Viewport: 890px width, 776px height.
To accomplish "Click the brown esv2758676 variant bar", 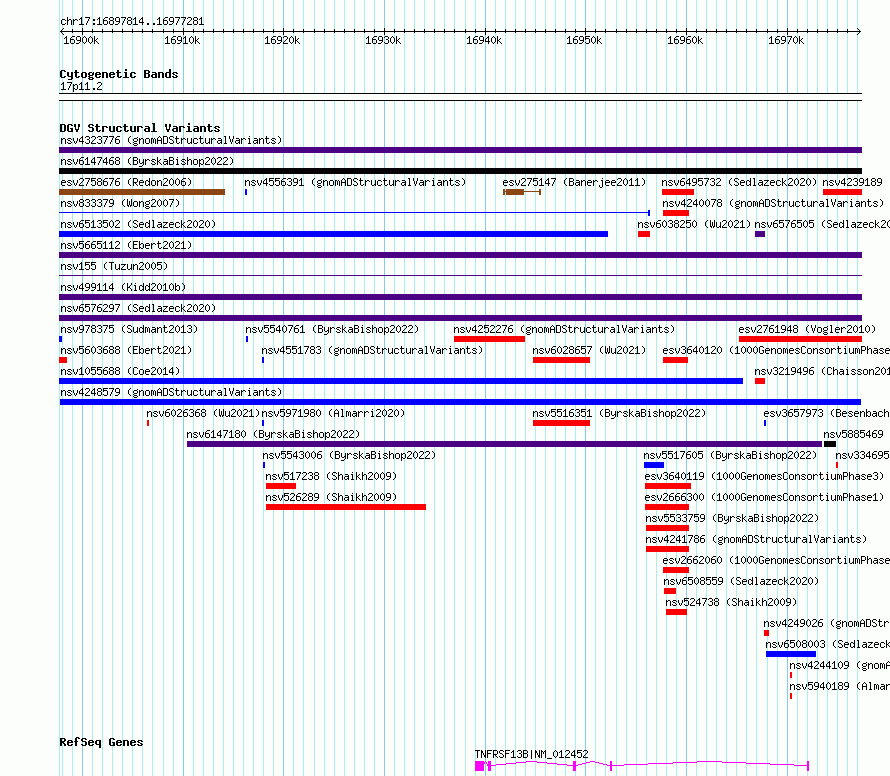I will pyautogui.click(x=142, y=192).
